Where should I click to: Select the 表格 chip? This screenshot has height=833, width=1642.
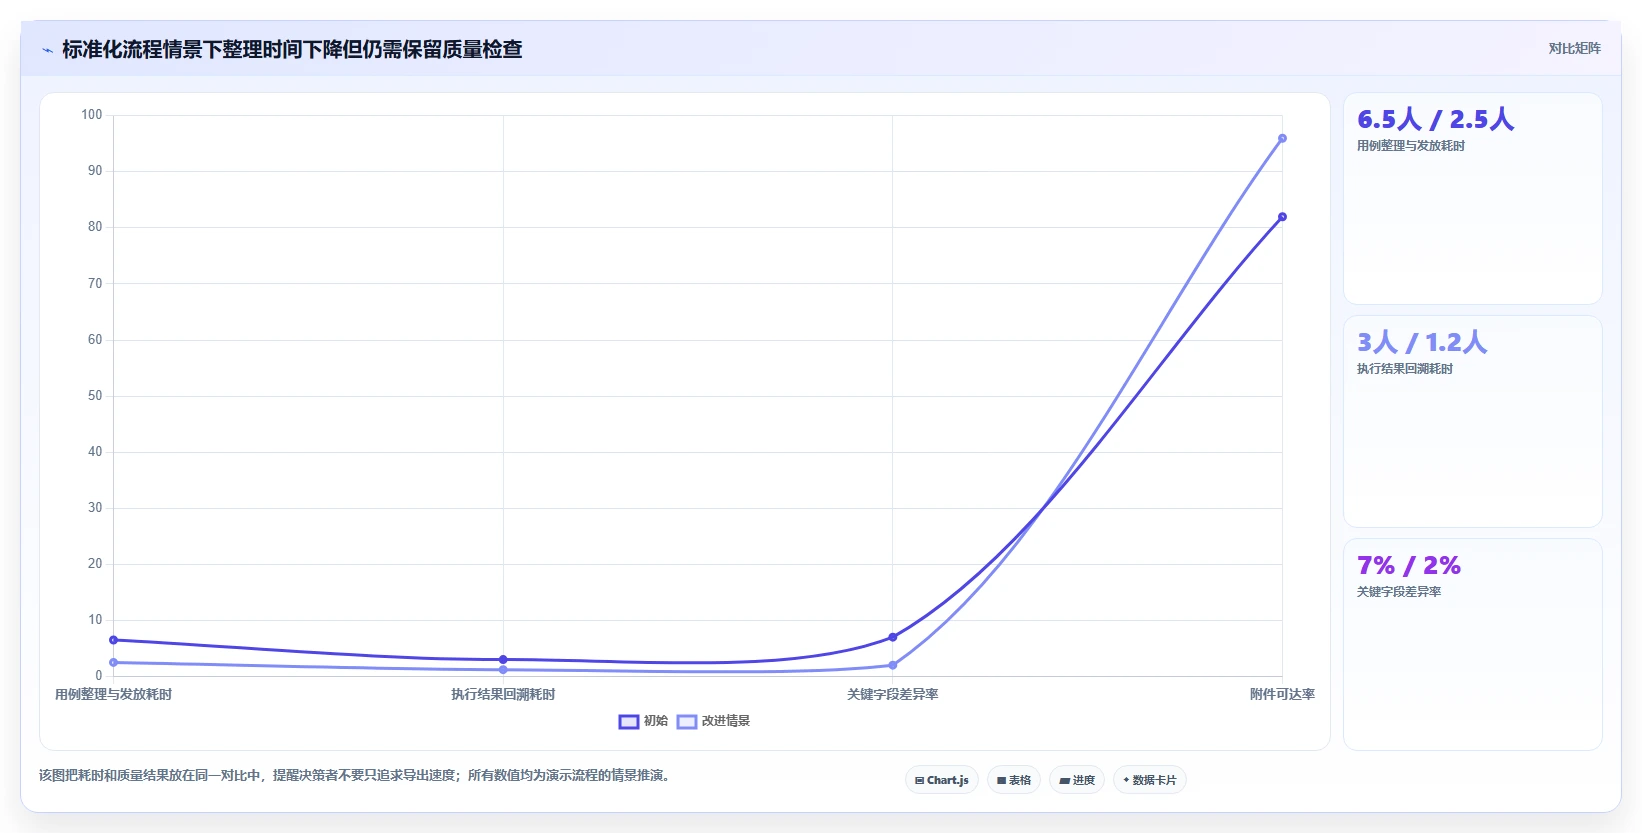click(x=1014, y=780)
